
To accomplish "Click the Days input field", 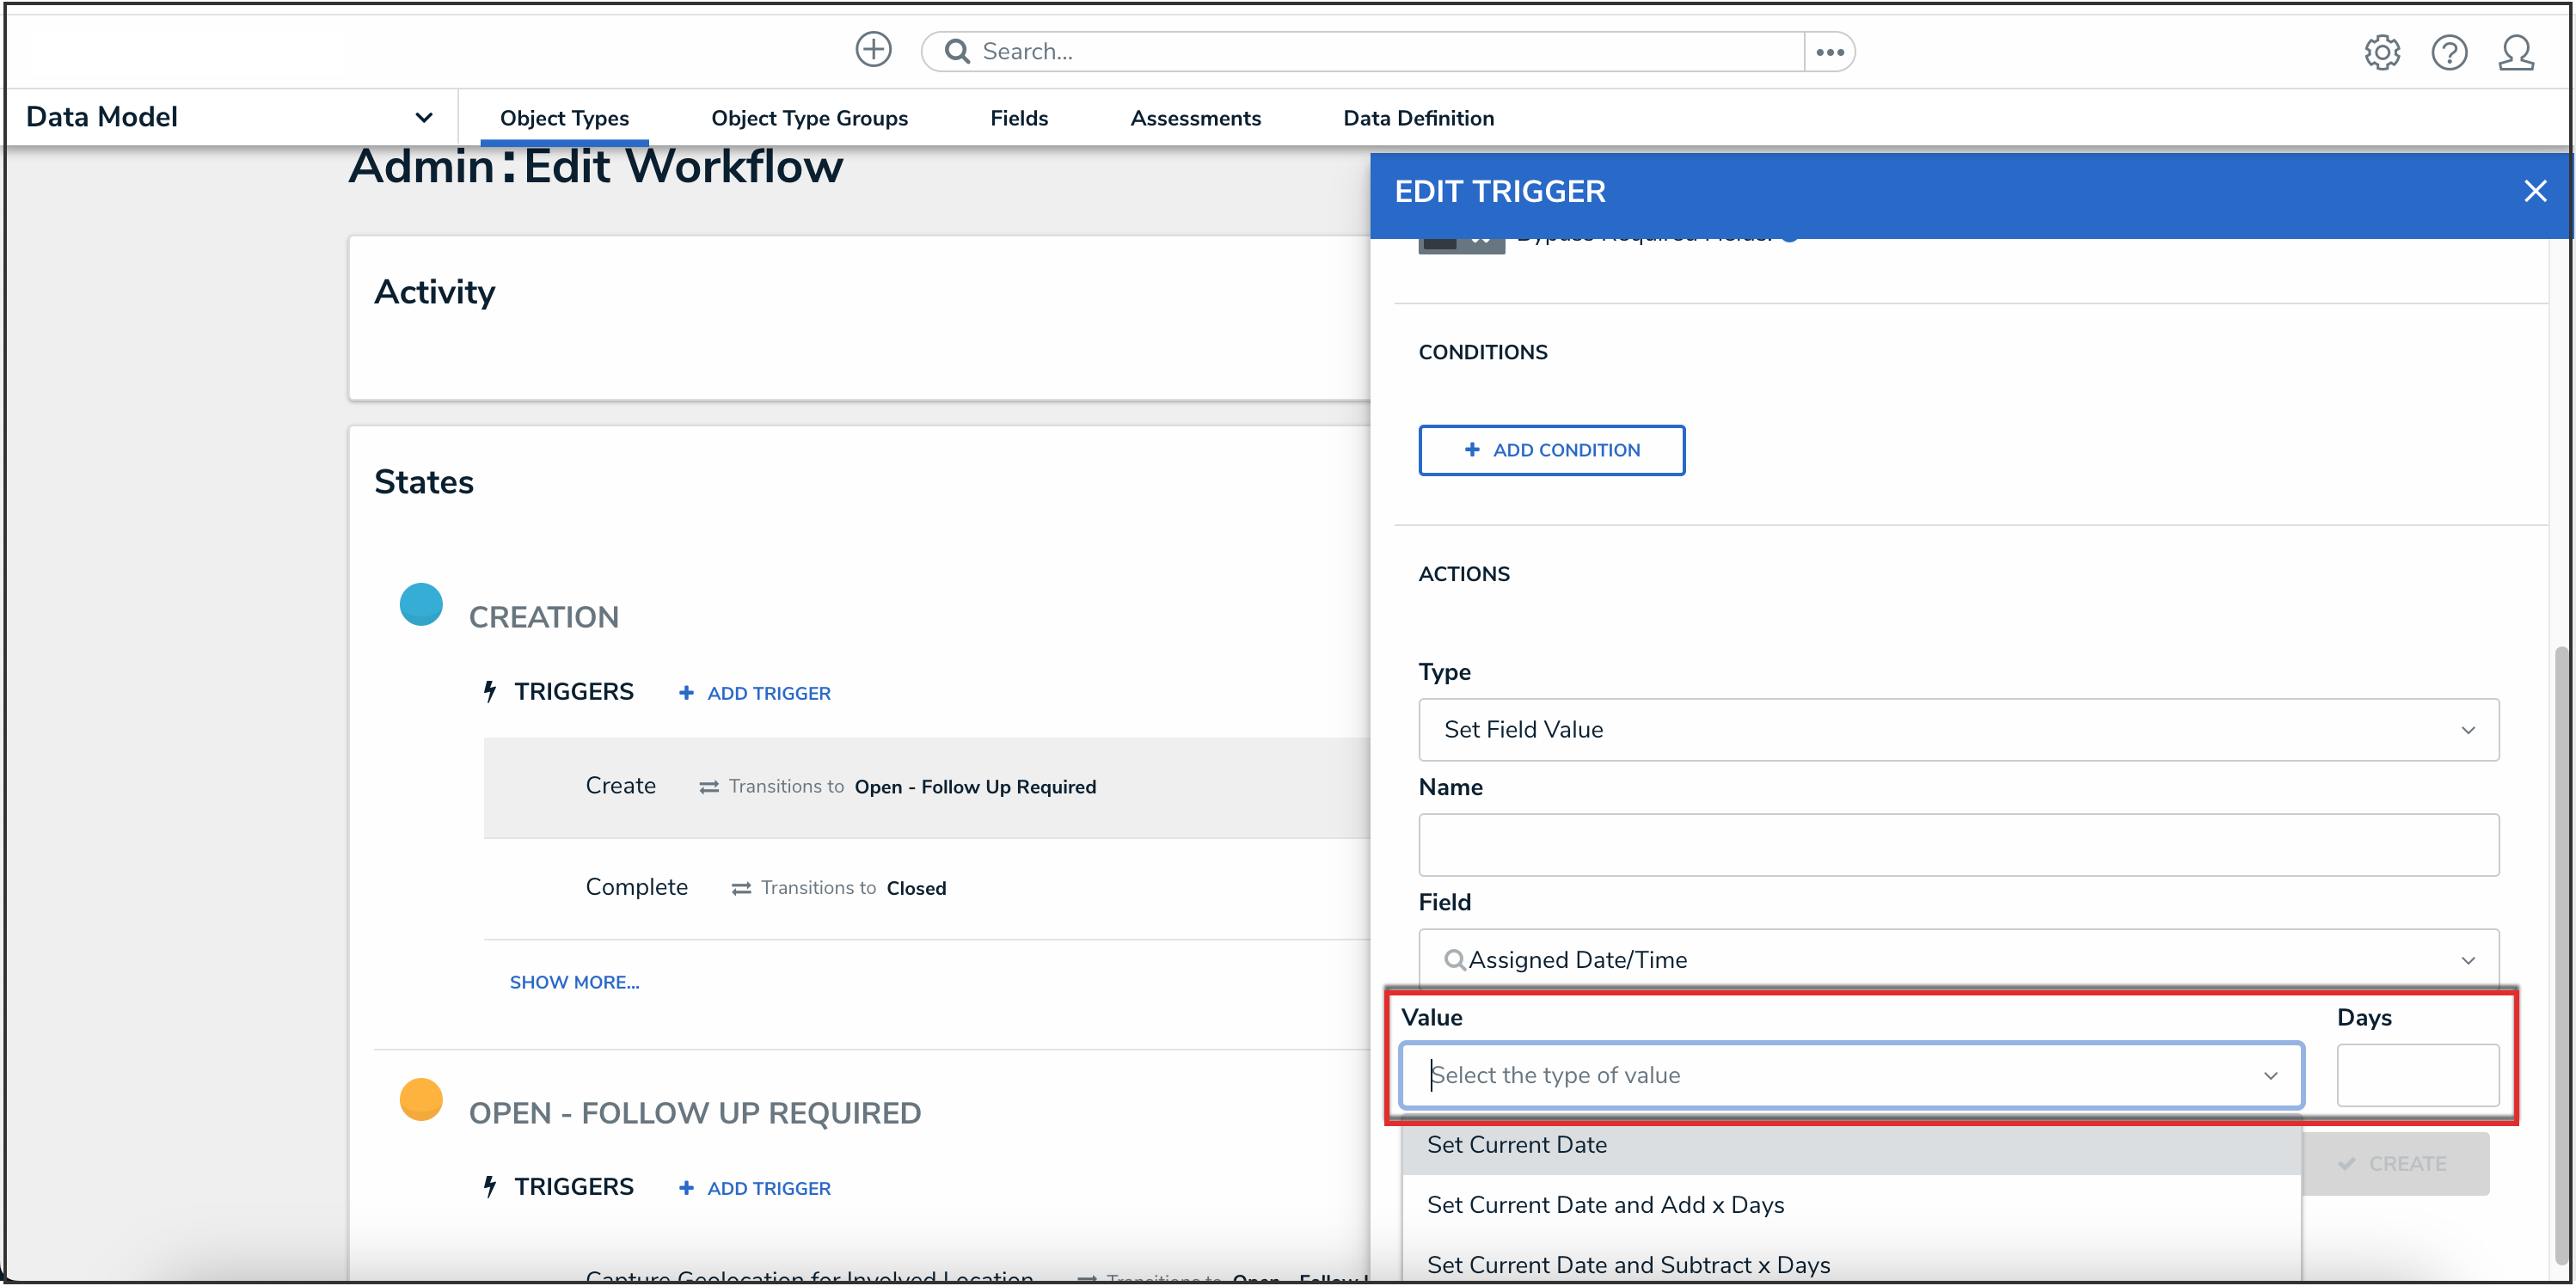I will click(x=2416, y=1075).
